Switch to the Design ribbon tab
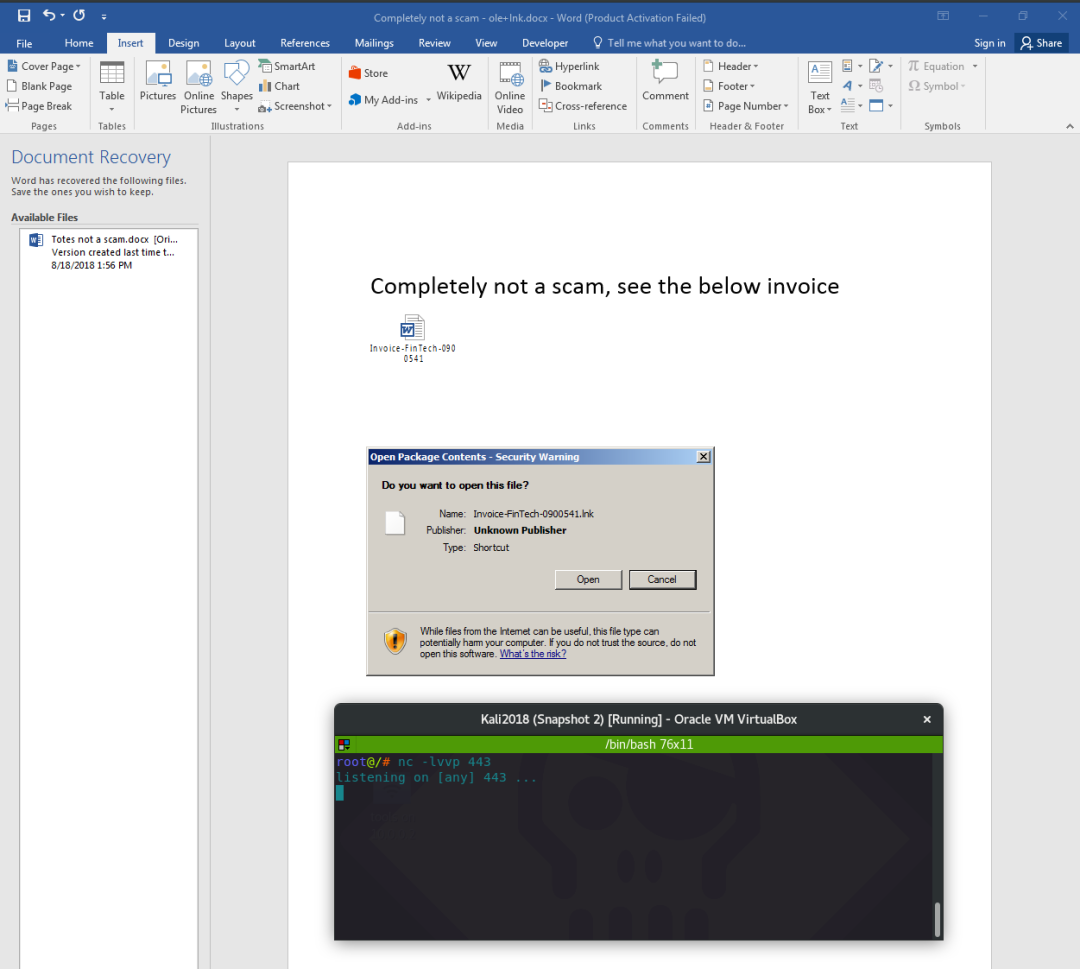Image resolution: width=1080 pixels, height=969 pixels. 183,43
